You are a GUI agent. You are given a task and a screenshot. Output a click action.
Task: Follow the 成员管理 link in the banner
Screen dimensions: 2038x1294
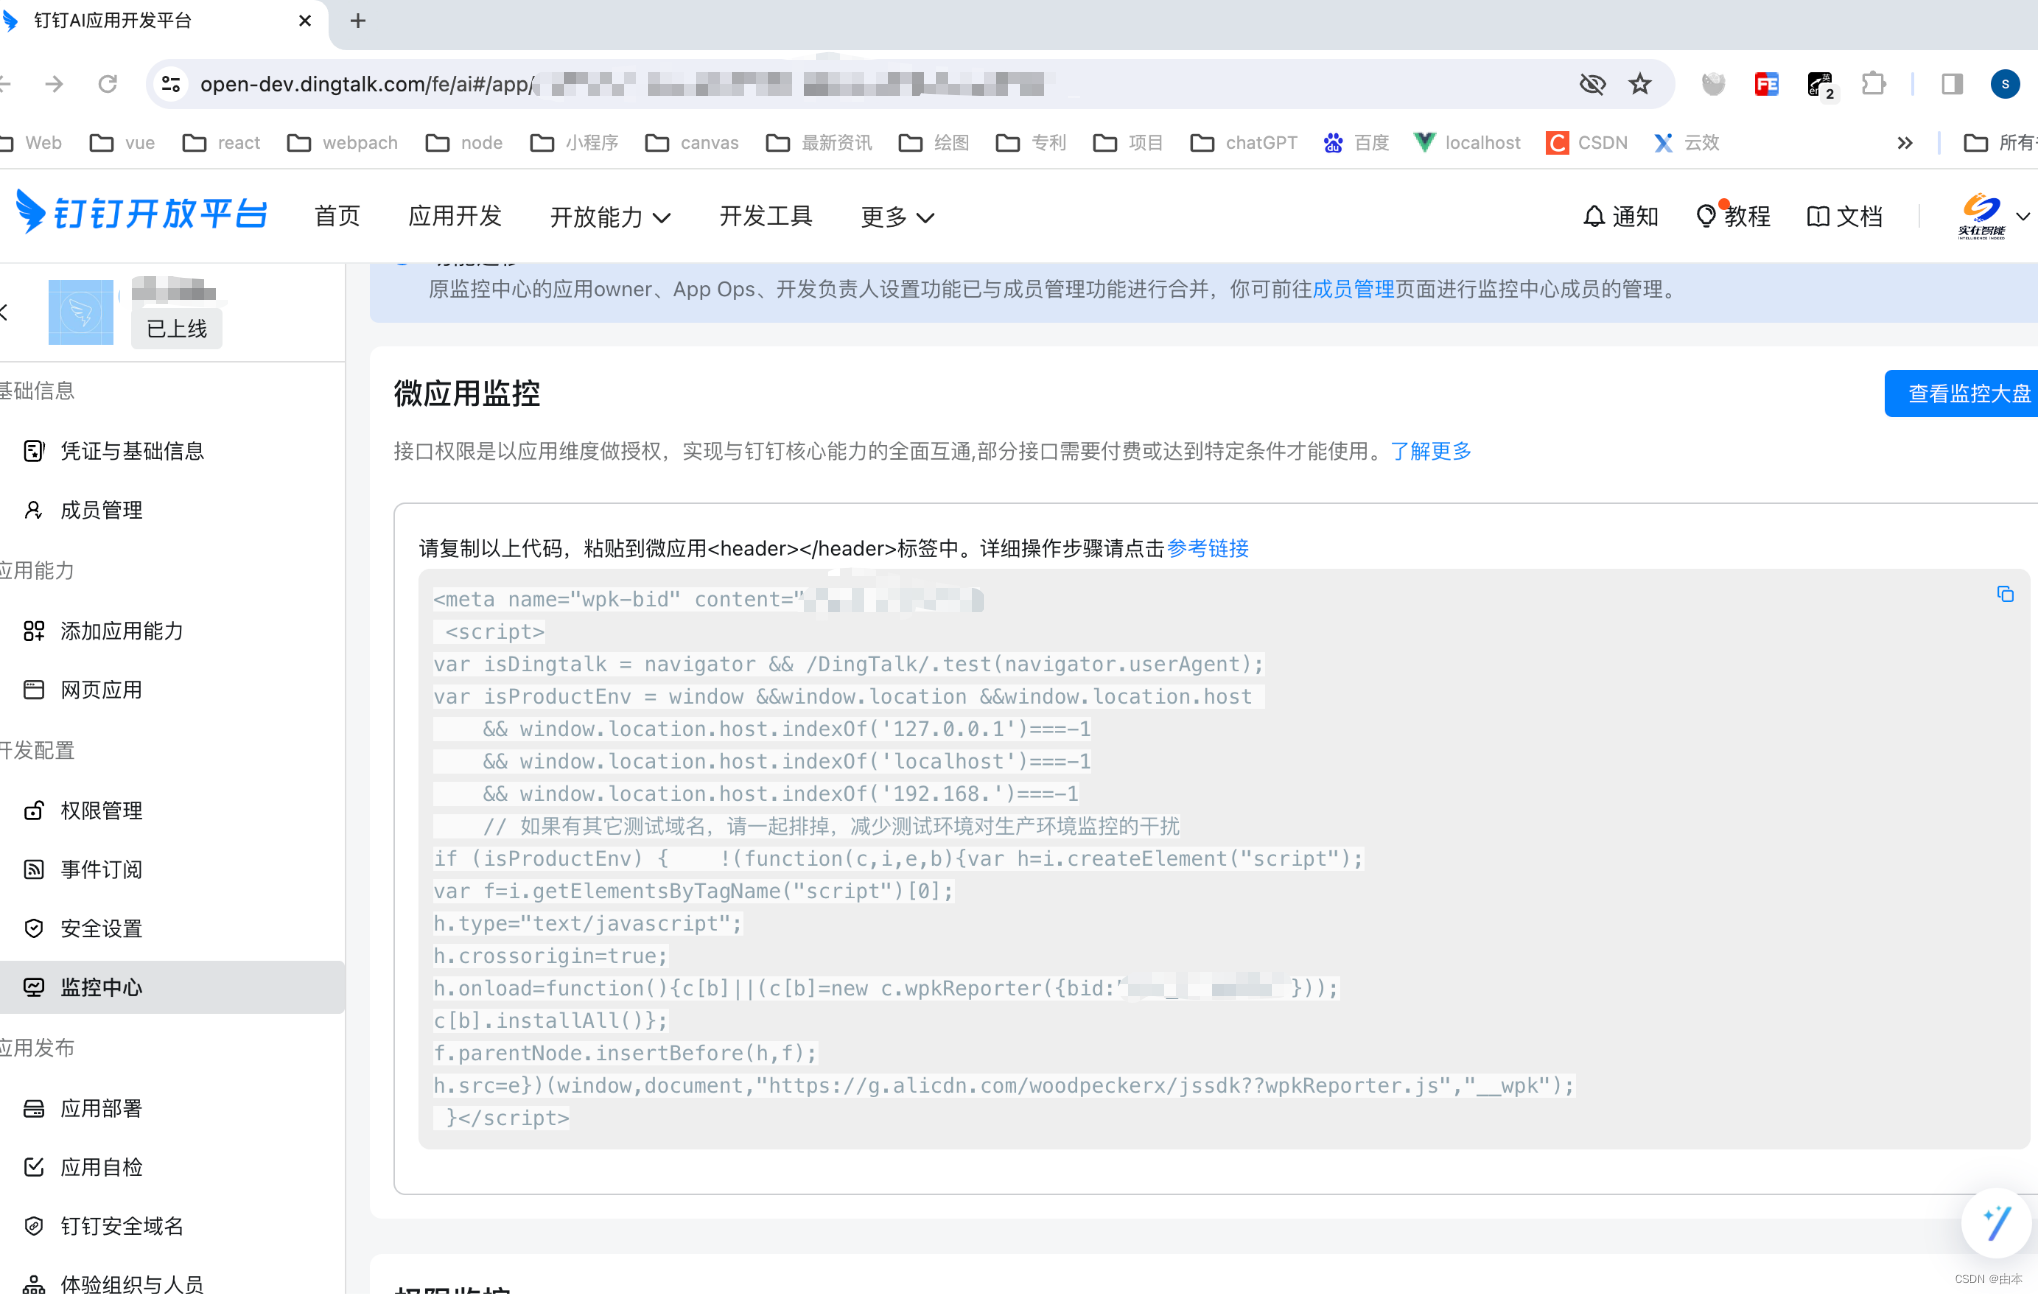pos(1353,289)
